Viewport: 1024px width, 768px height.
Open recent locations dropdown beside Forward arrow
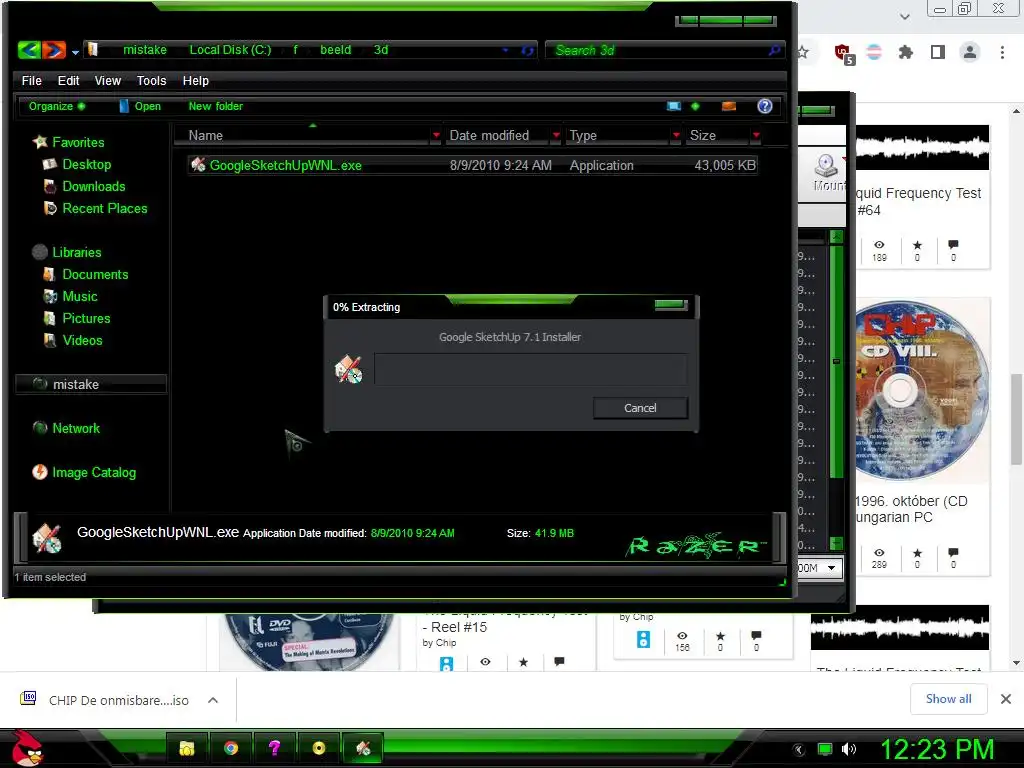coord(75,52)
